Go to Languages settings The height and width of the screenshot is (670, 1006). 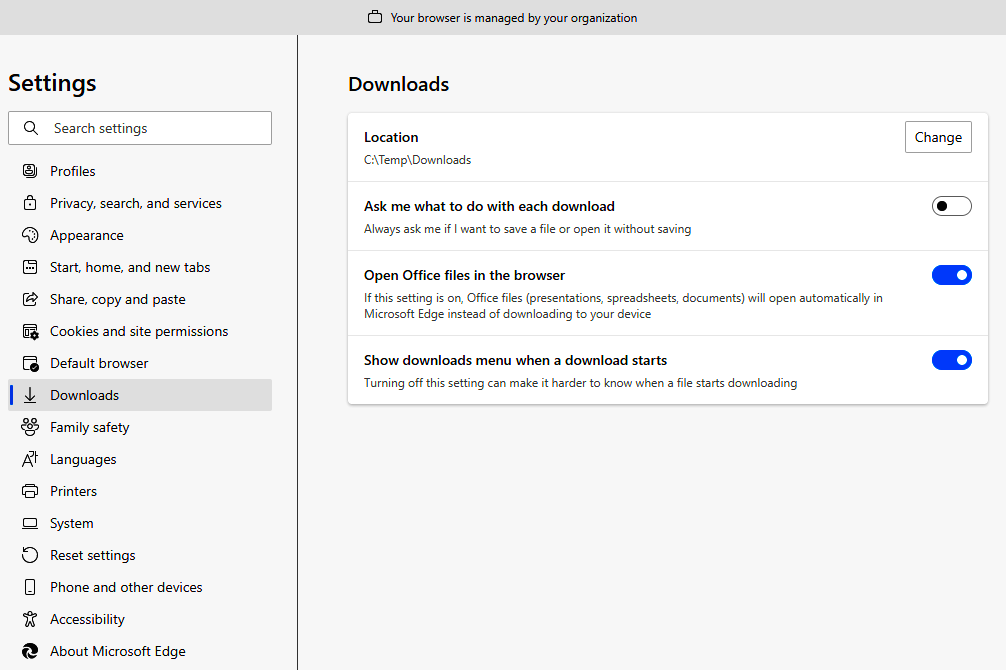click(140, 459)
